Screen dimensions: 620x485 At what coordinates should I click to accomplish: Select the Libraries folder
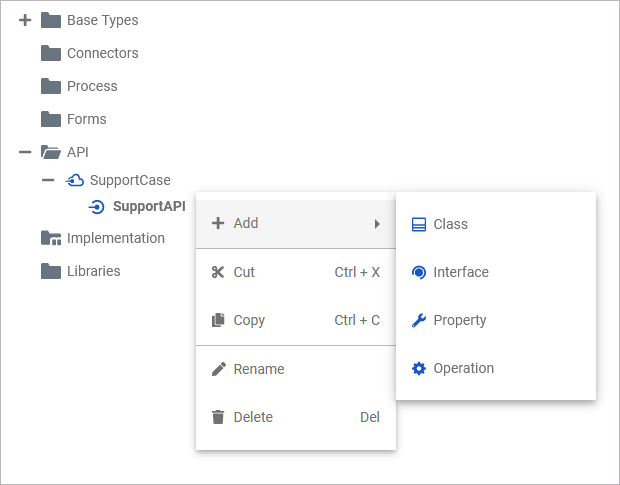(93, 271)
